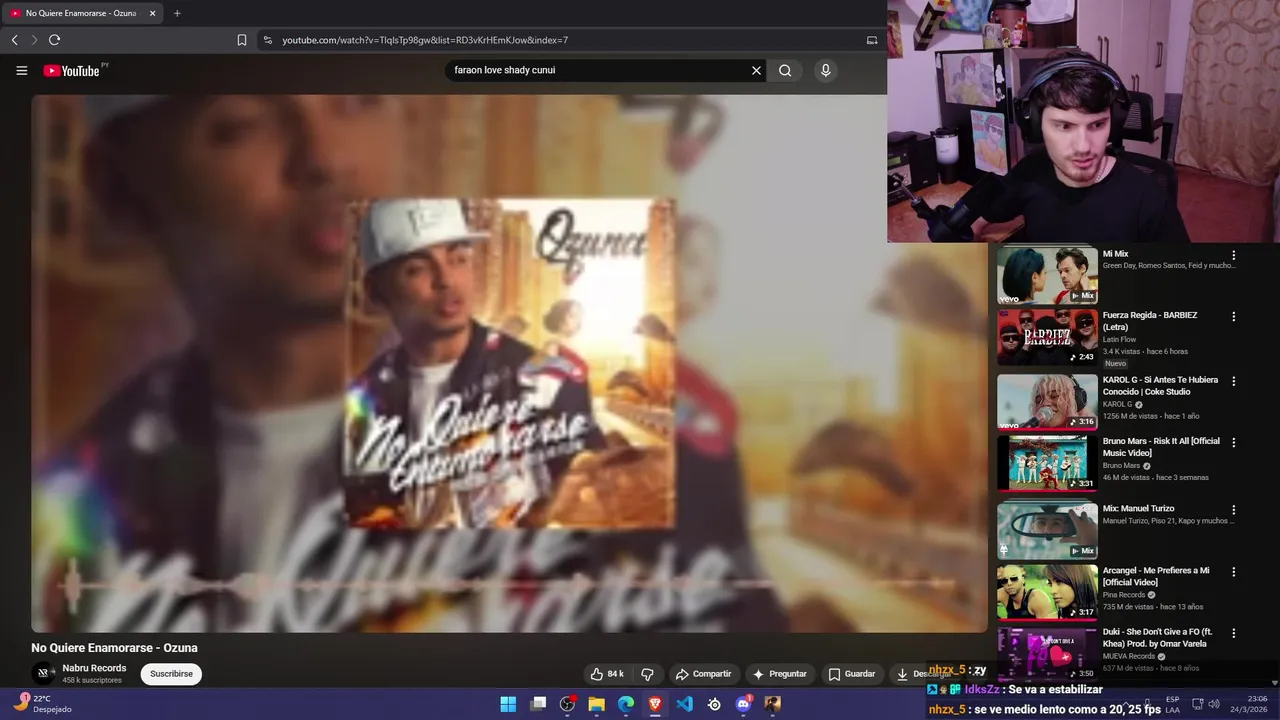The image size is (1280, 720).
Task: Open KAROL G Si Antes Te Hubiera Conocido title
Action: coord(1160,386)
